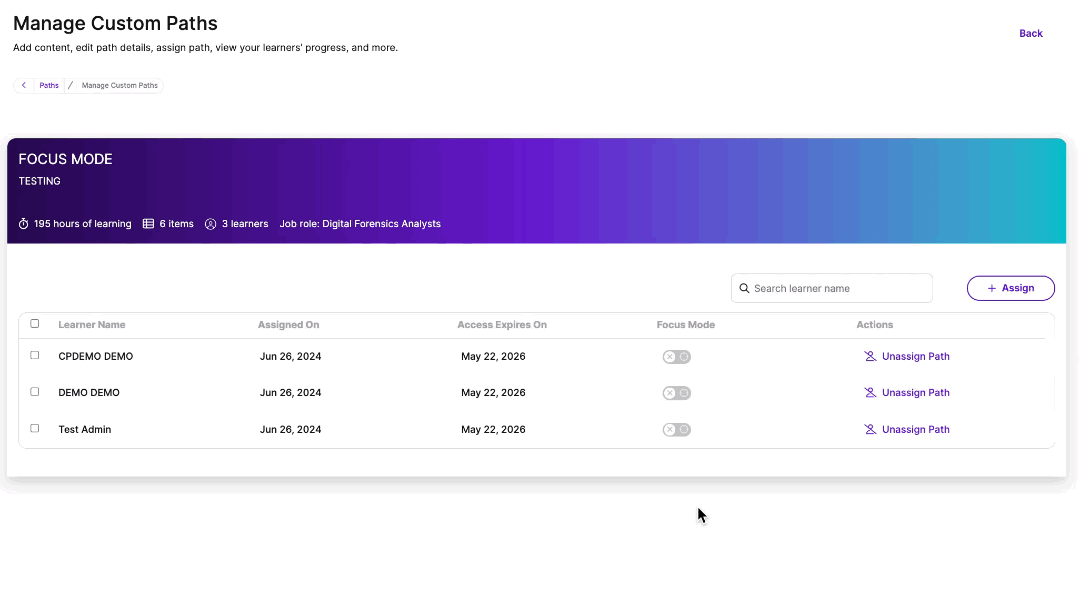This screenshot has width=1080, height=608.
Task: Click the Manage Custom Paths breadcrumb
Action: coord(120,86)
